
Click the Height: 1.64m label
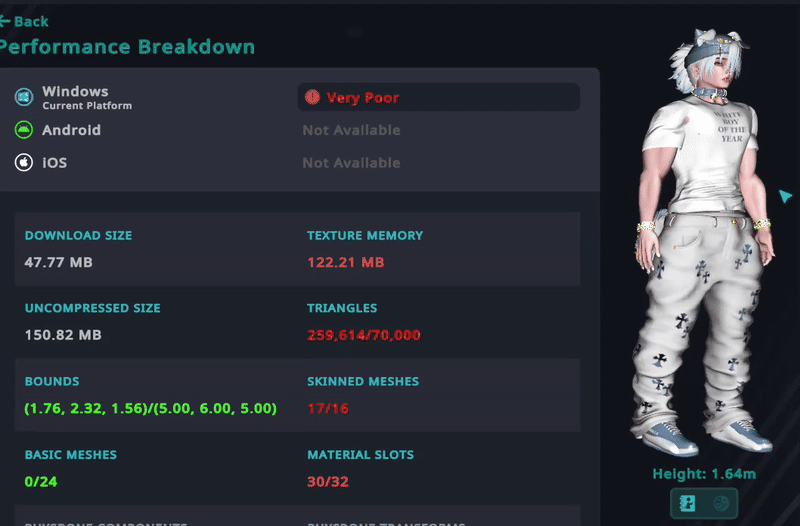click(704, 474)
